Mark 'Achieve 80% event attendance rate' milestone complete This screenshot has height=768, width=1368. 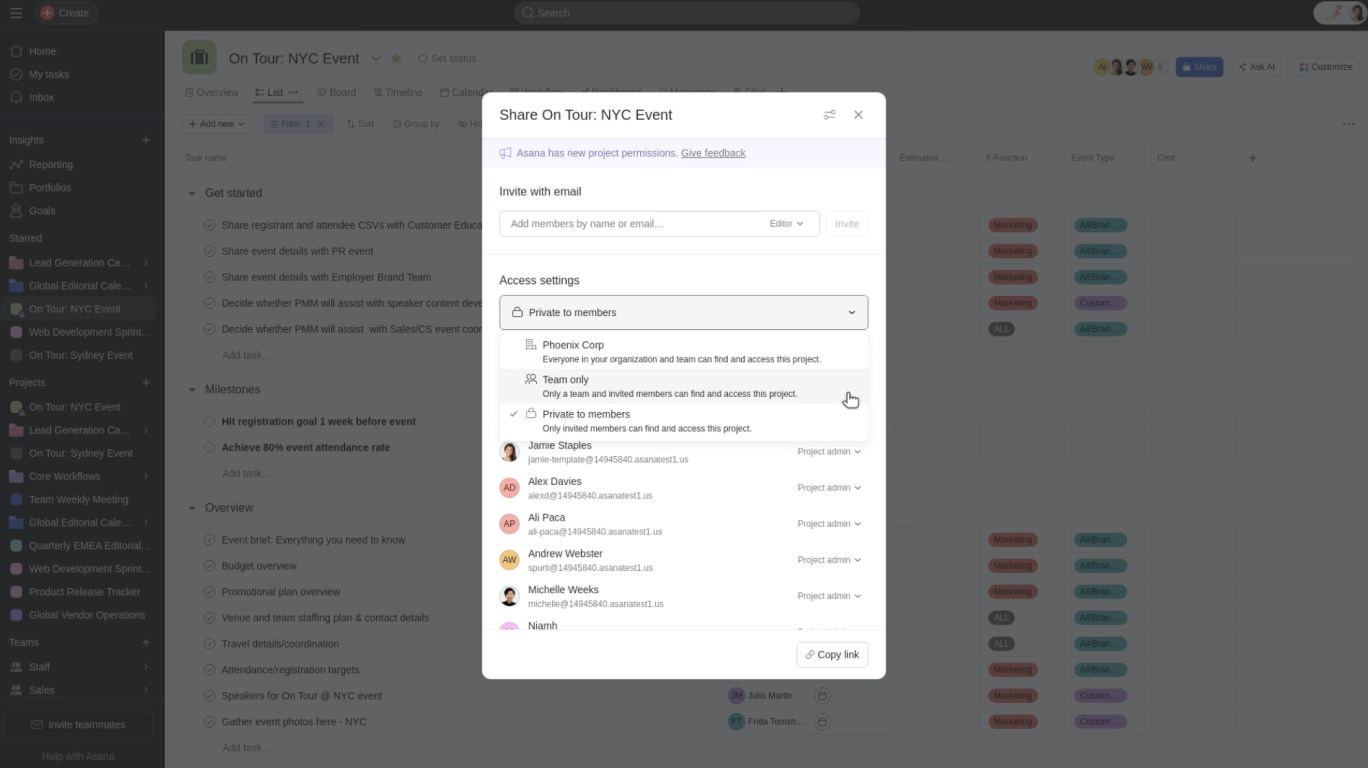pos(209,447)
